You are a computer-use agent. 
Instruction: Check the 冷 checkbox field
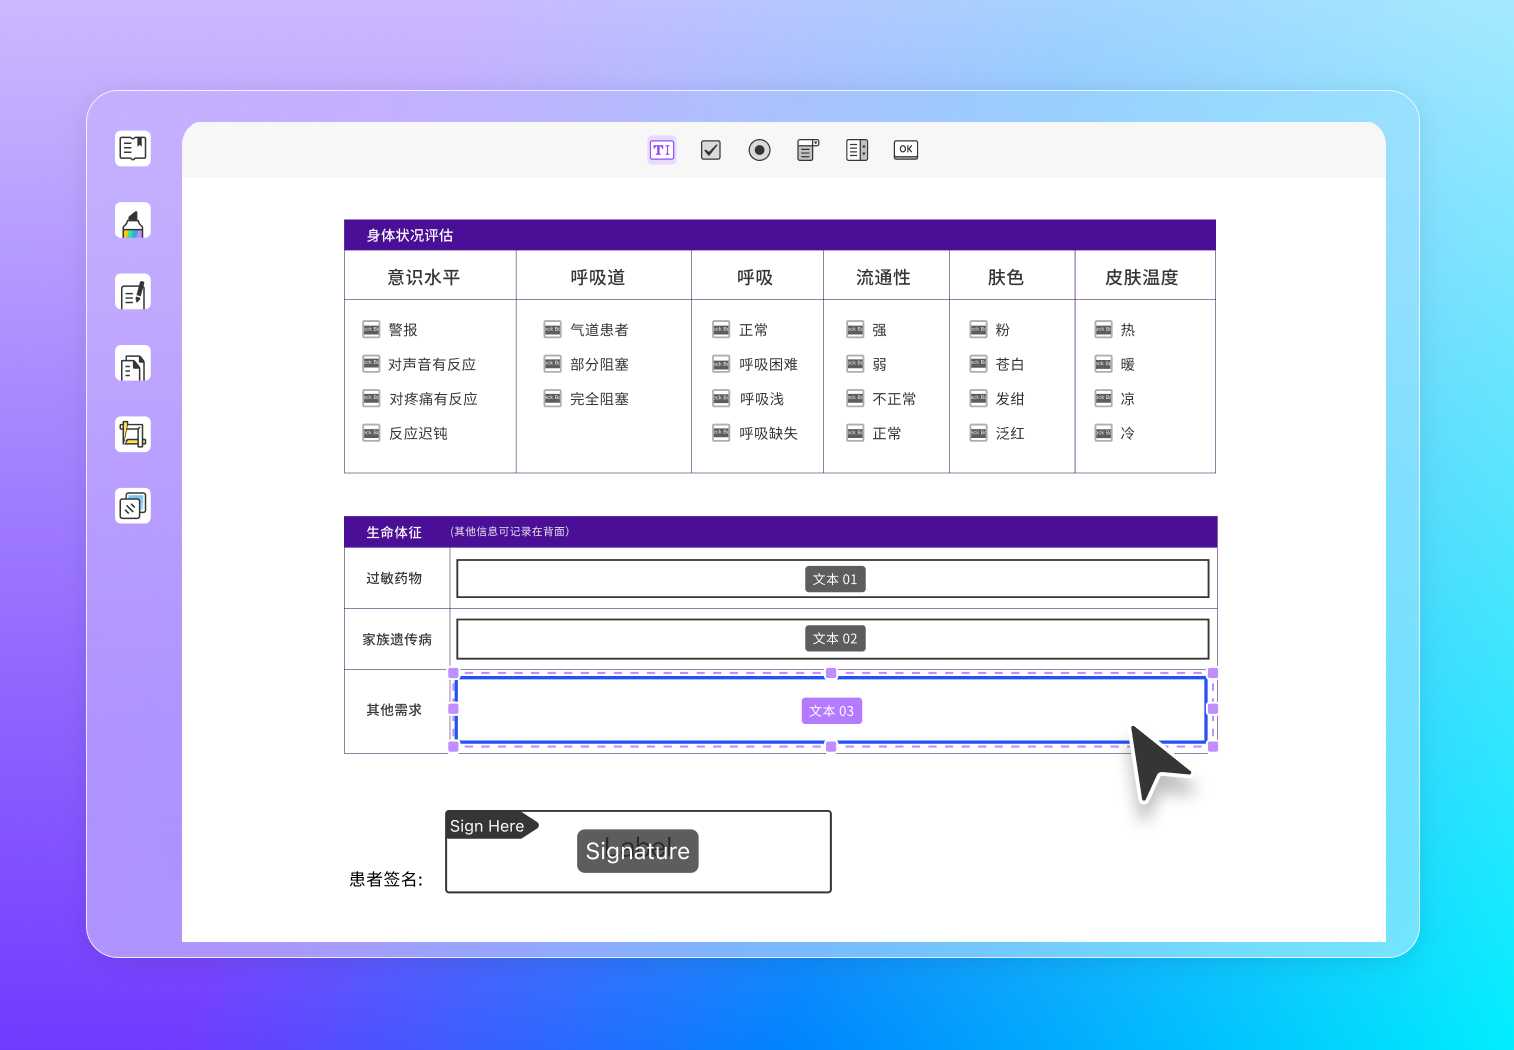tap(1103, 433)
